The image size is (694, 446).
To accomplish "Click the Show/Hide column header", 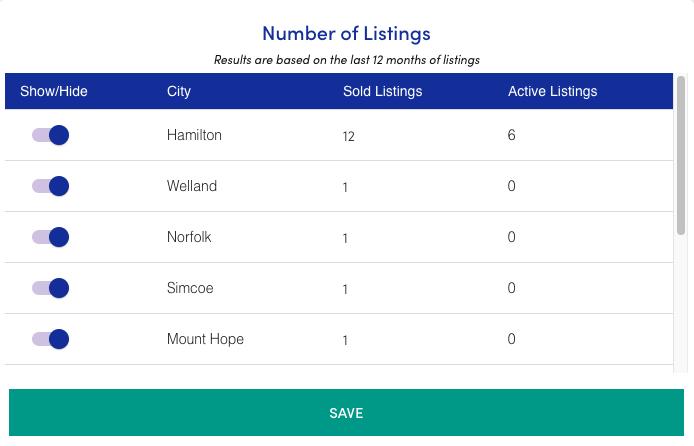I will pos(54,91).
